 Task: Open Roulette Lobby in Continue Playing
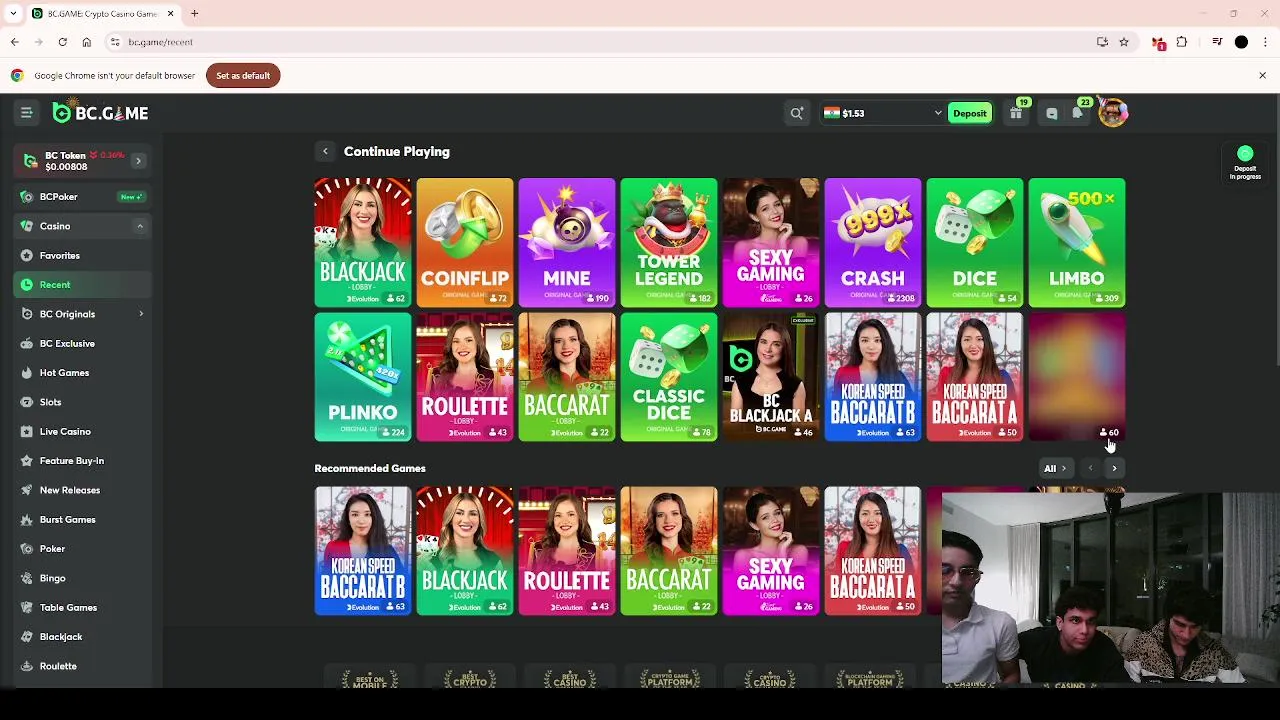(x=465, y=377)
